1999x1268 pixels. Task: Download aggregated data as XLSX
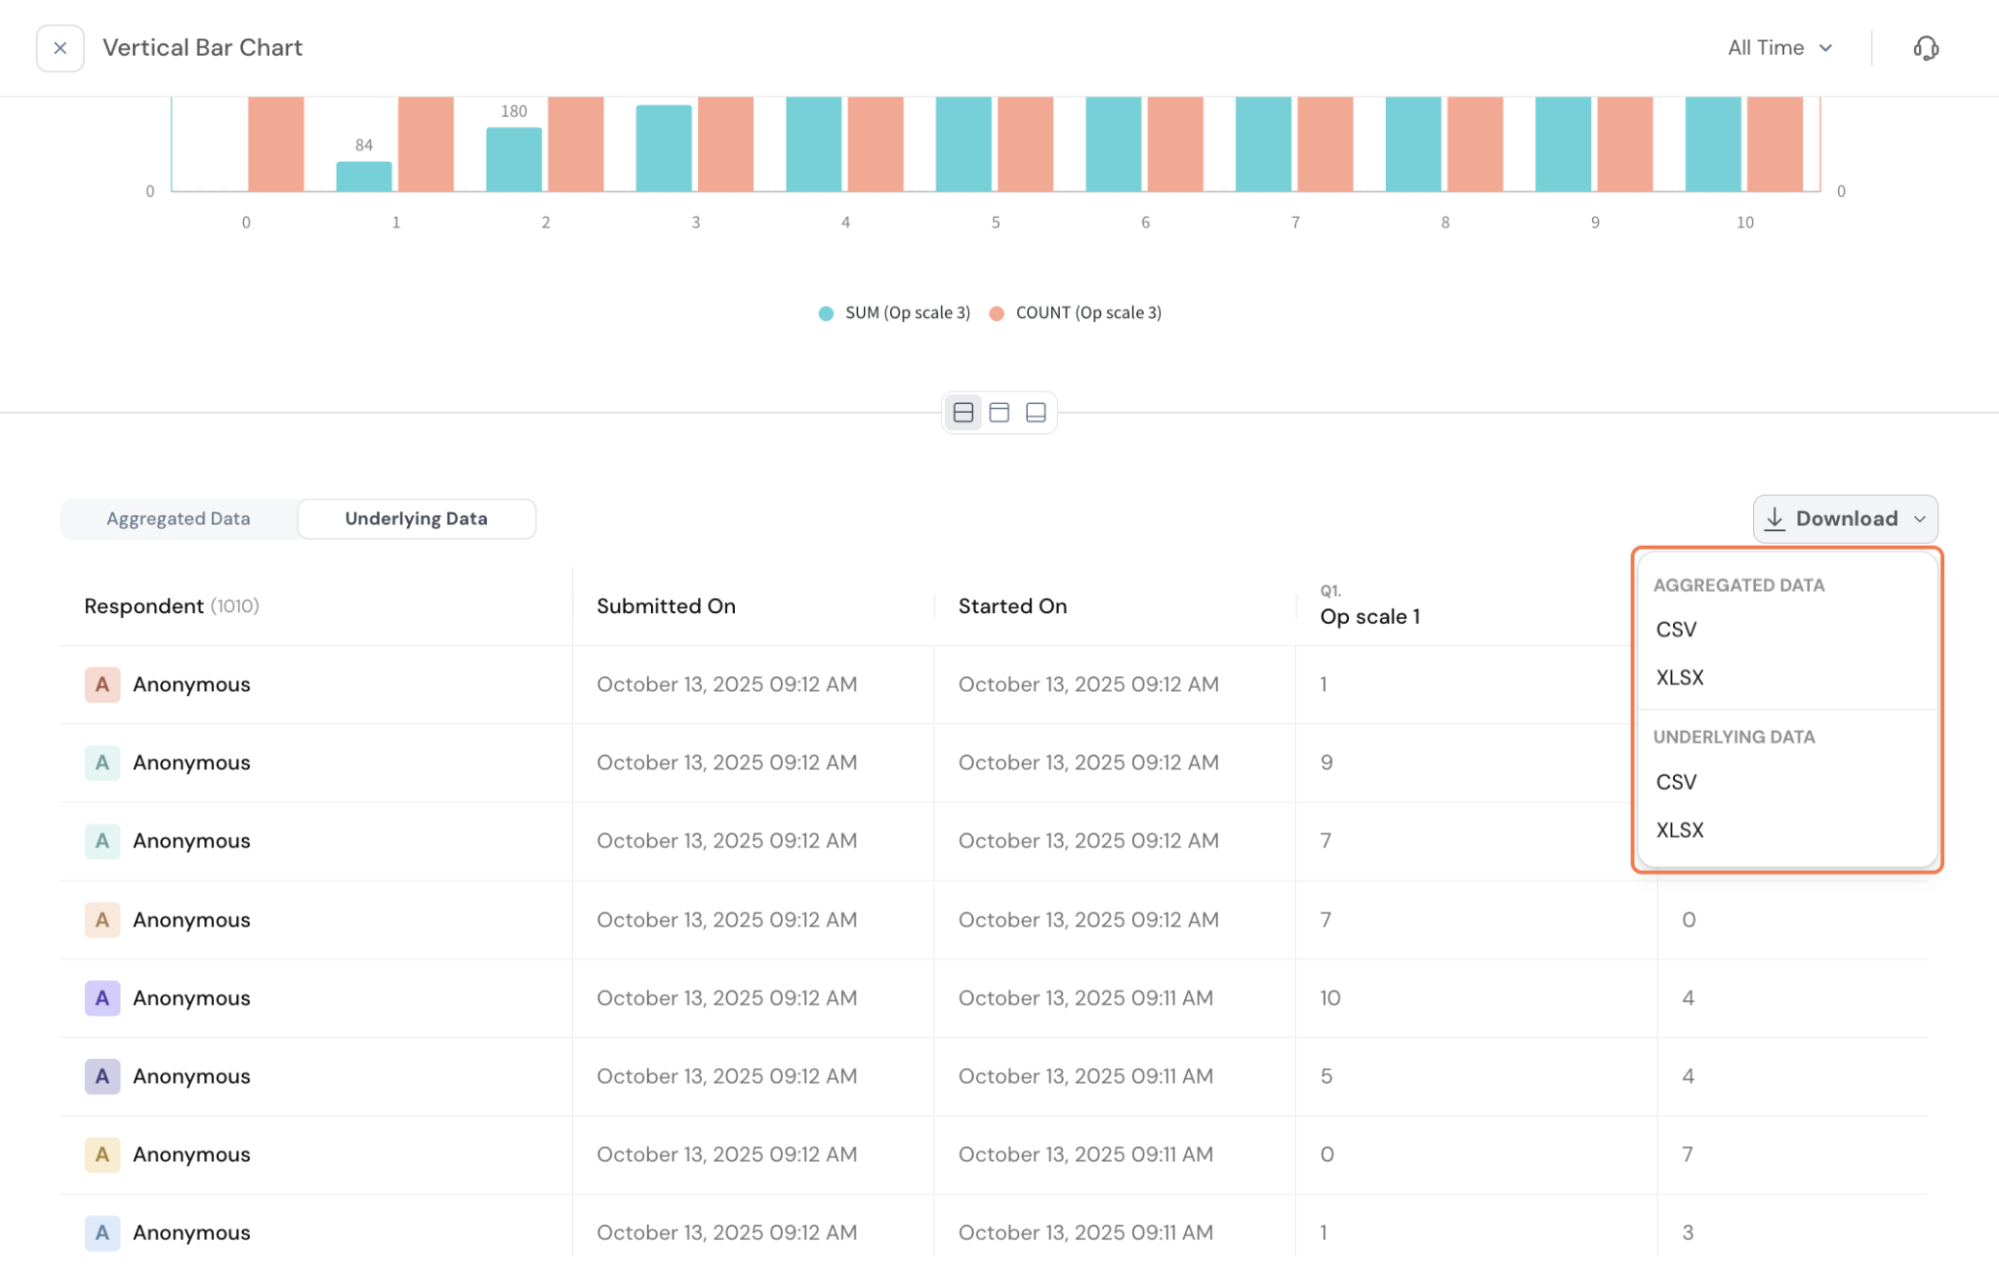click(x=1679, y=678)
